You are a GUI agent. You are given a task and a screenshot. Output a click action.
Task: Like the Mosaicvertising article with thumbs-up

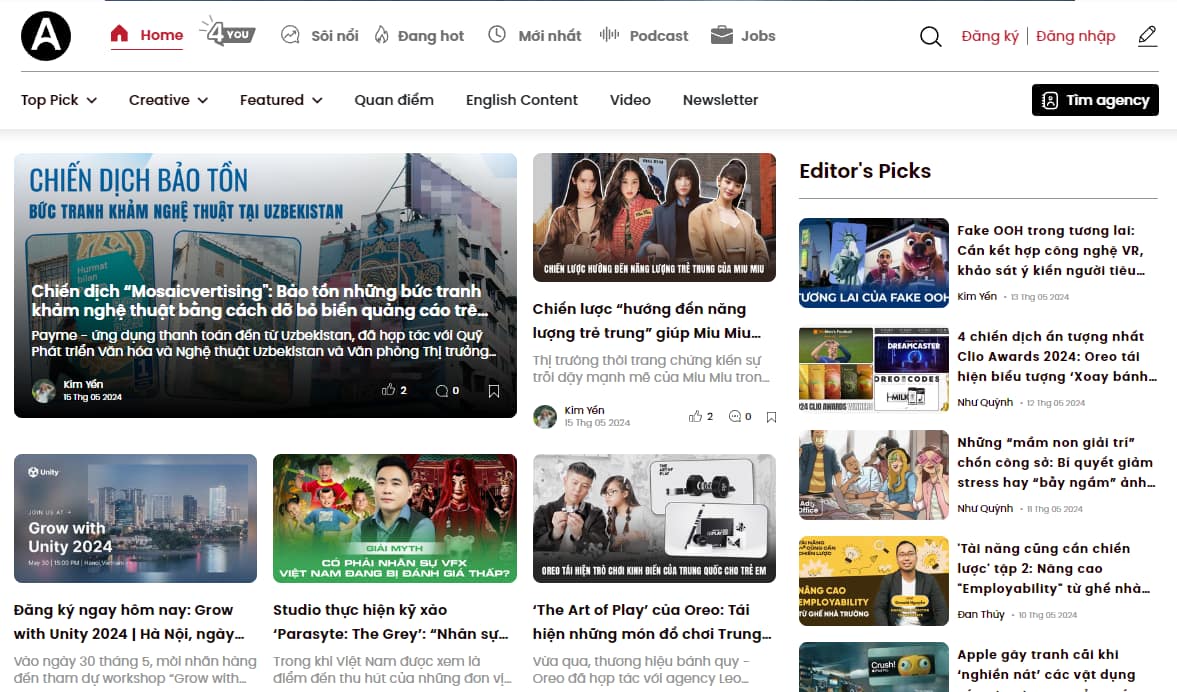388,390
